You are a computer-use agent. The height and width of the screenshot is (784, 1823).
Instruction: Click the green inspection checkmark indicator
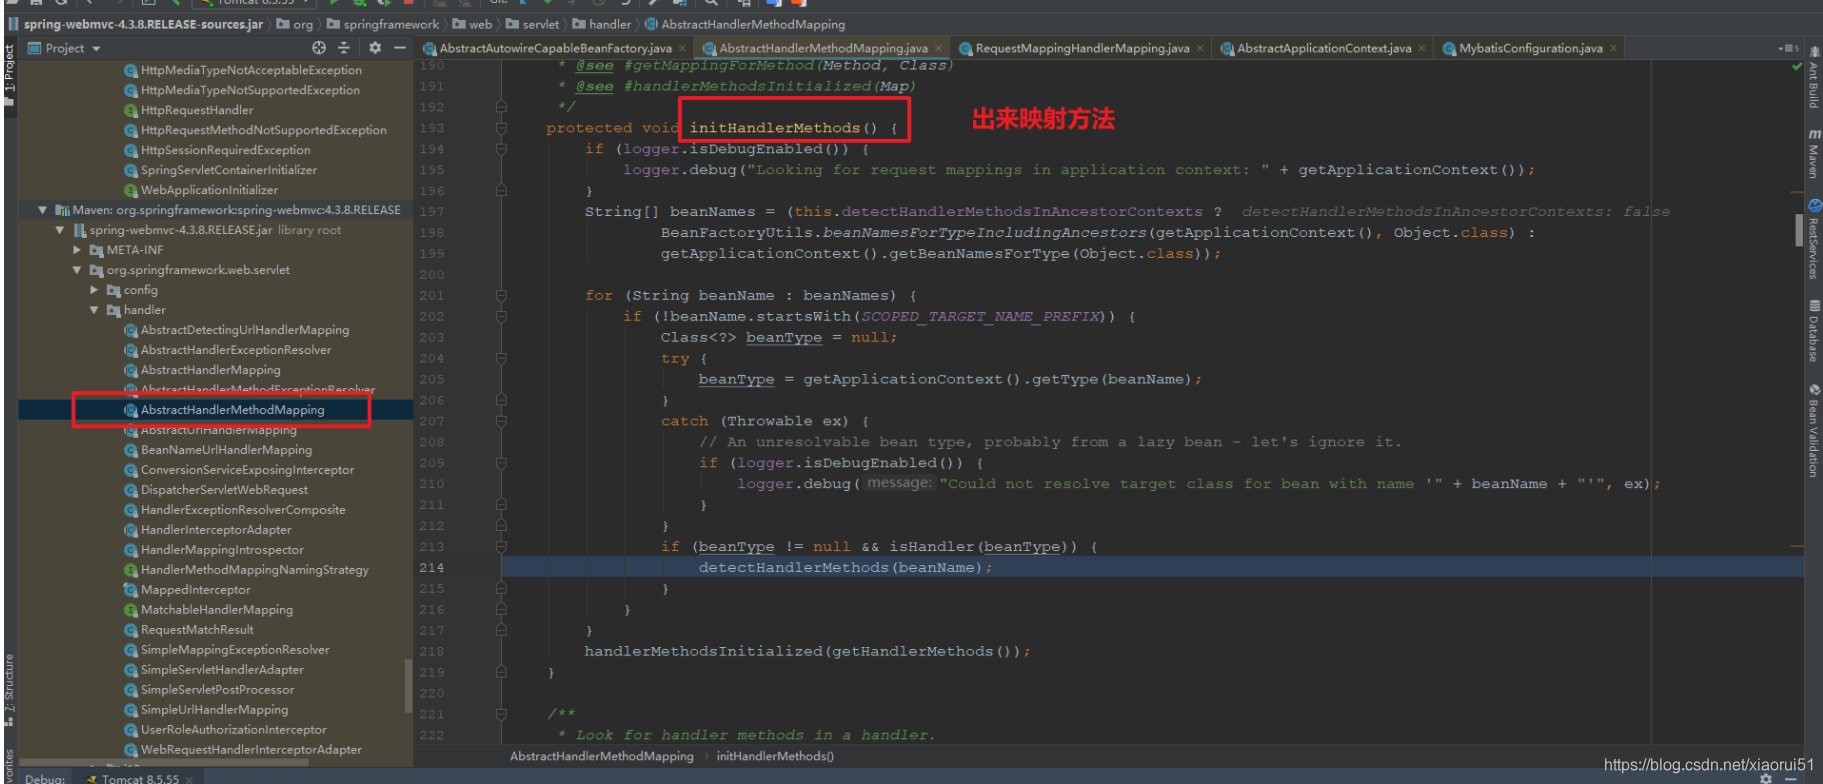click(1797, 67)
